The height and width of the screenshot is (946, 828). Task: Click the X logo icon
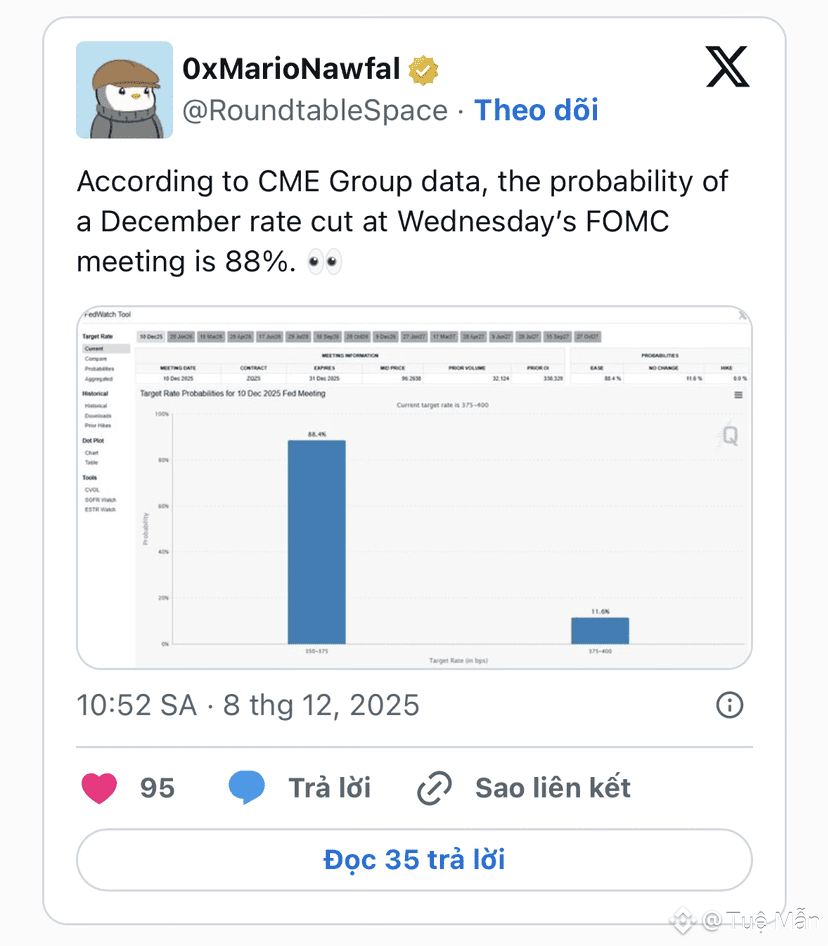coord(727,68)
